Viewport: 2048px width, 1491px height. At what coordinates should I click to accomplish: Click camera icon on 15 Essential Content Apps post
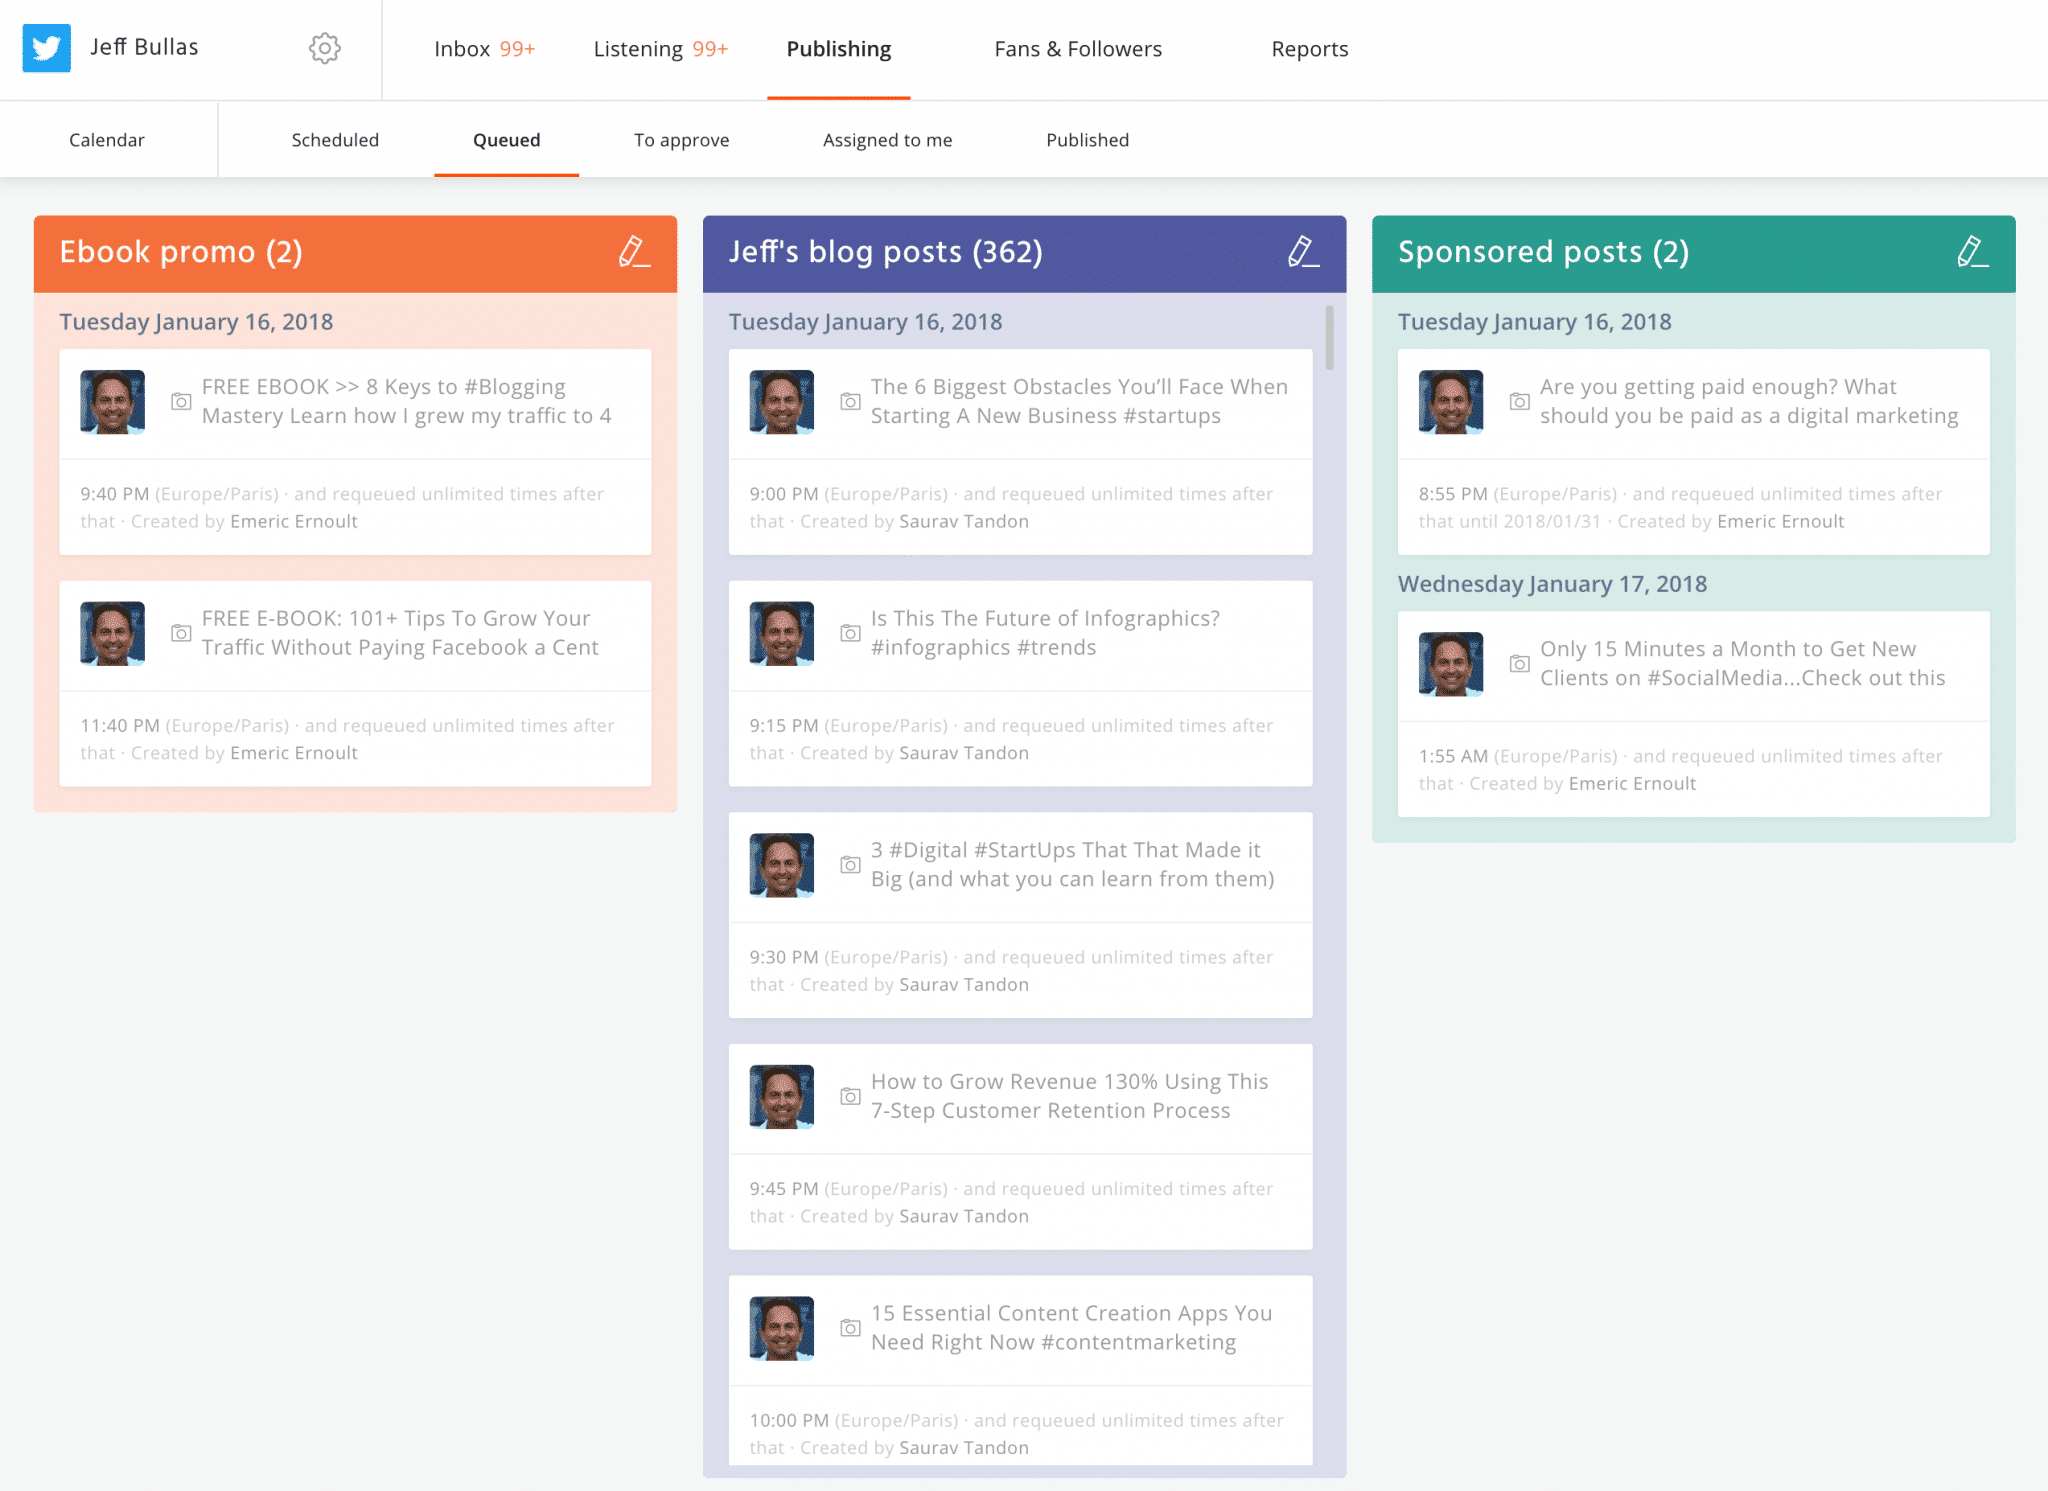(850, 1328)
